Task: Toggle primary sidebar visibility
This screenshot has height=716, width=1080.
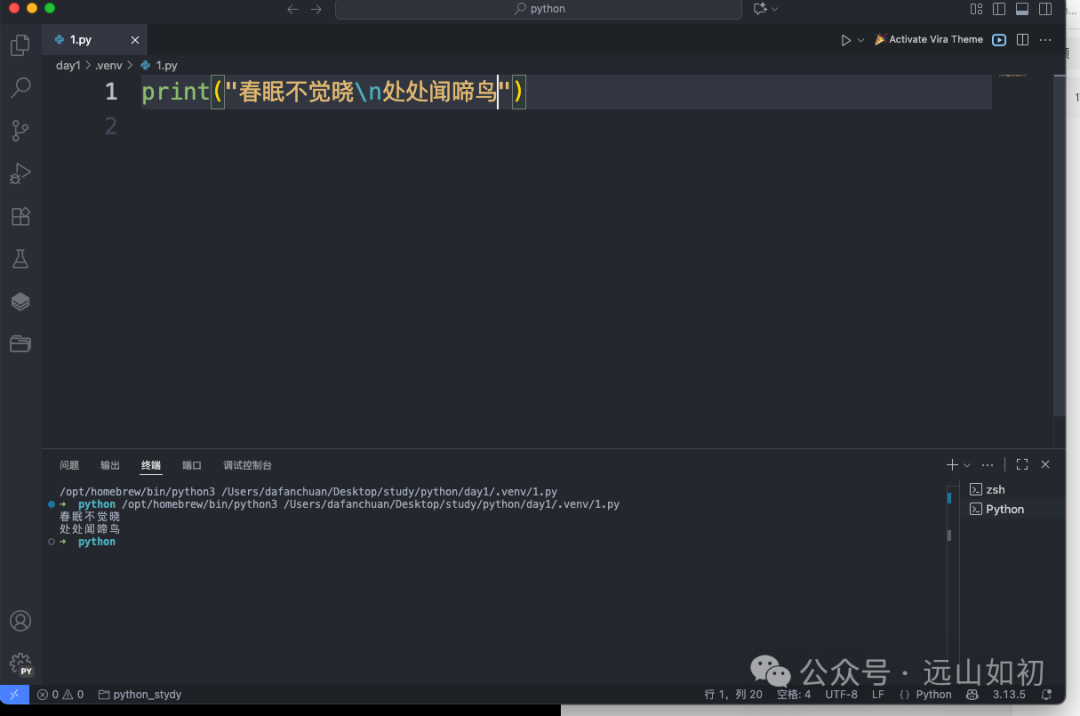Action: point(999,9)
